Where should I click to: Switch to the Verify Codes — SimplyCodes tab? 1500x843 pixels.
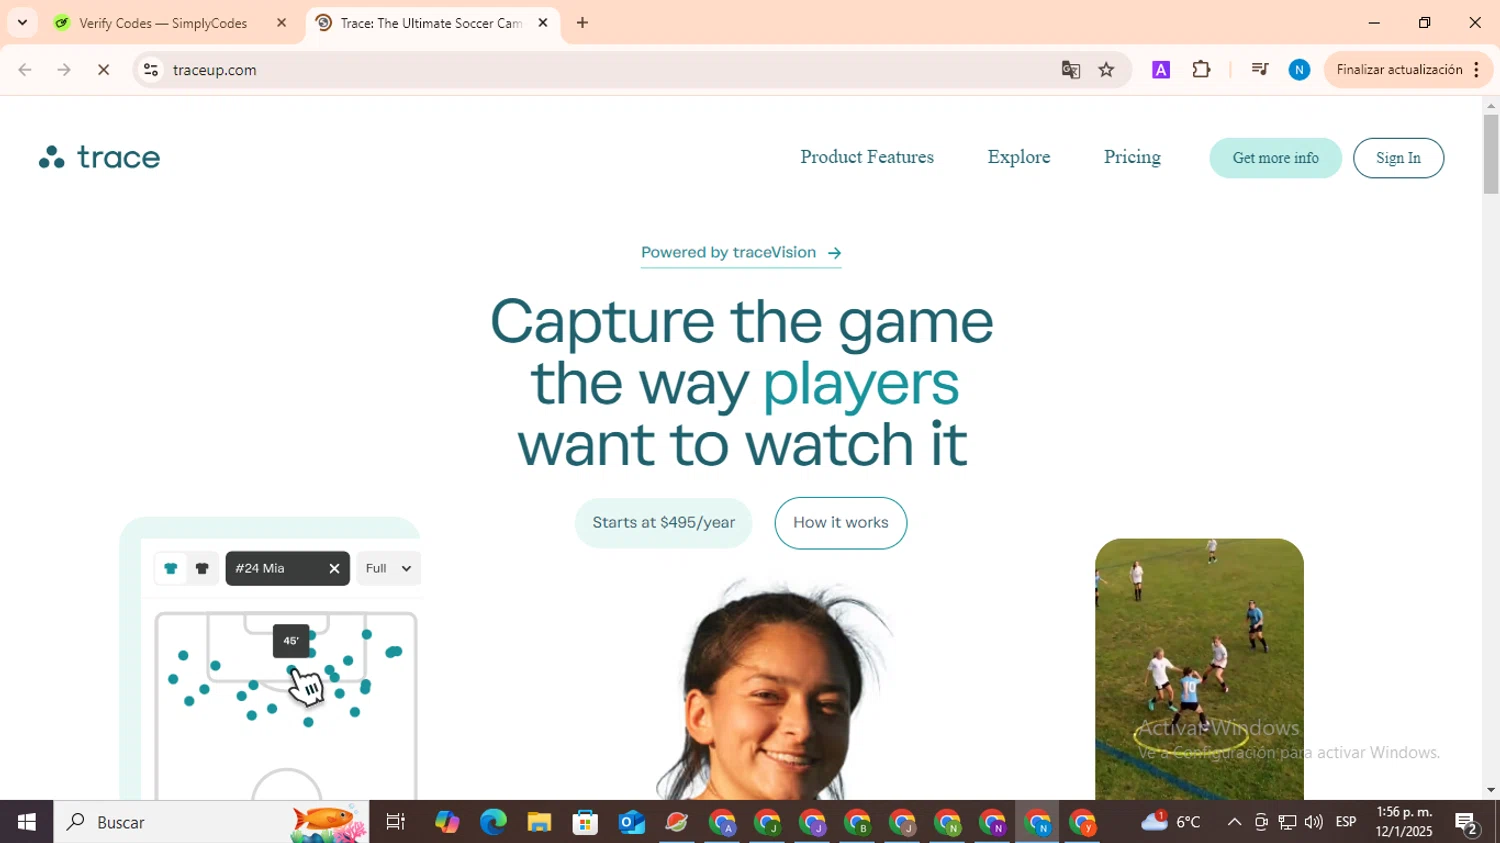coord(170,23)
